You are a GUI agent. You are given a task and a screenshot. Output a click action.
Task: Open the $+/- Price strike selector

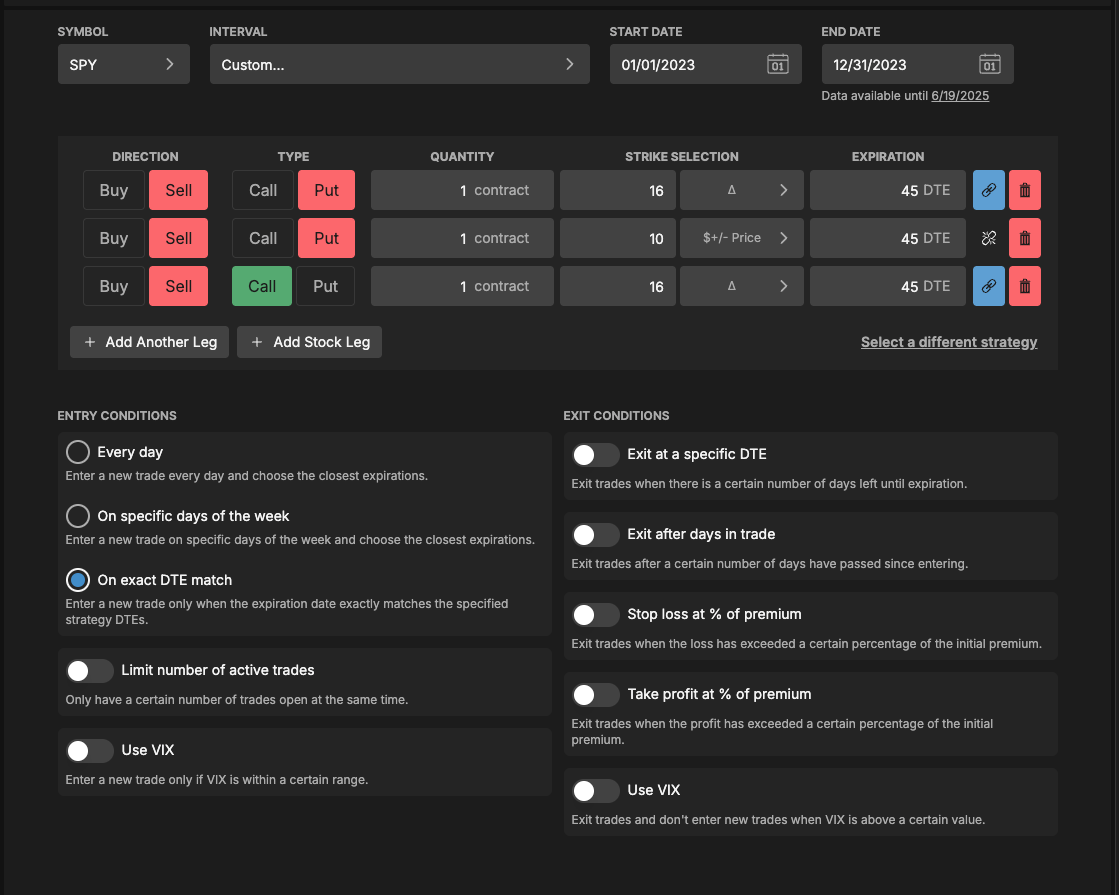741,238
